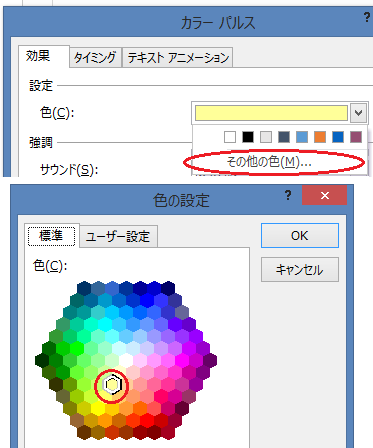The height and width of the screenshot is (448, 373).
Task: Pick the bright magenta hexagon
Action: [182, 360]
